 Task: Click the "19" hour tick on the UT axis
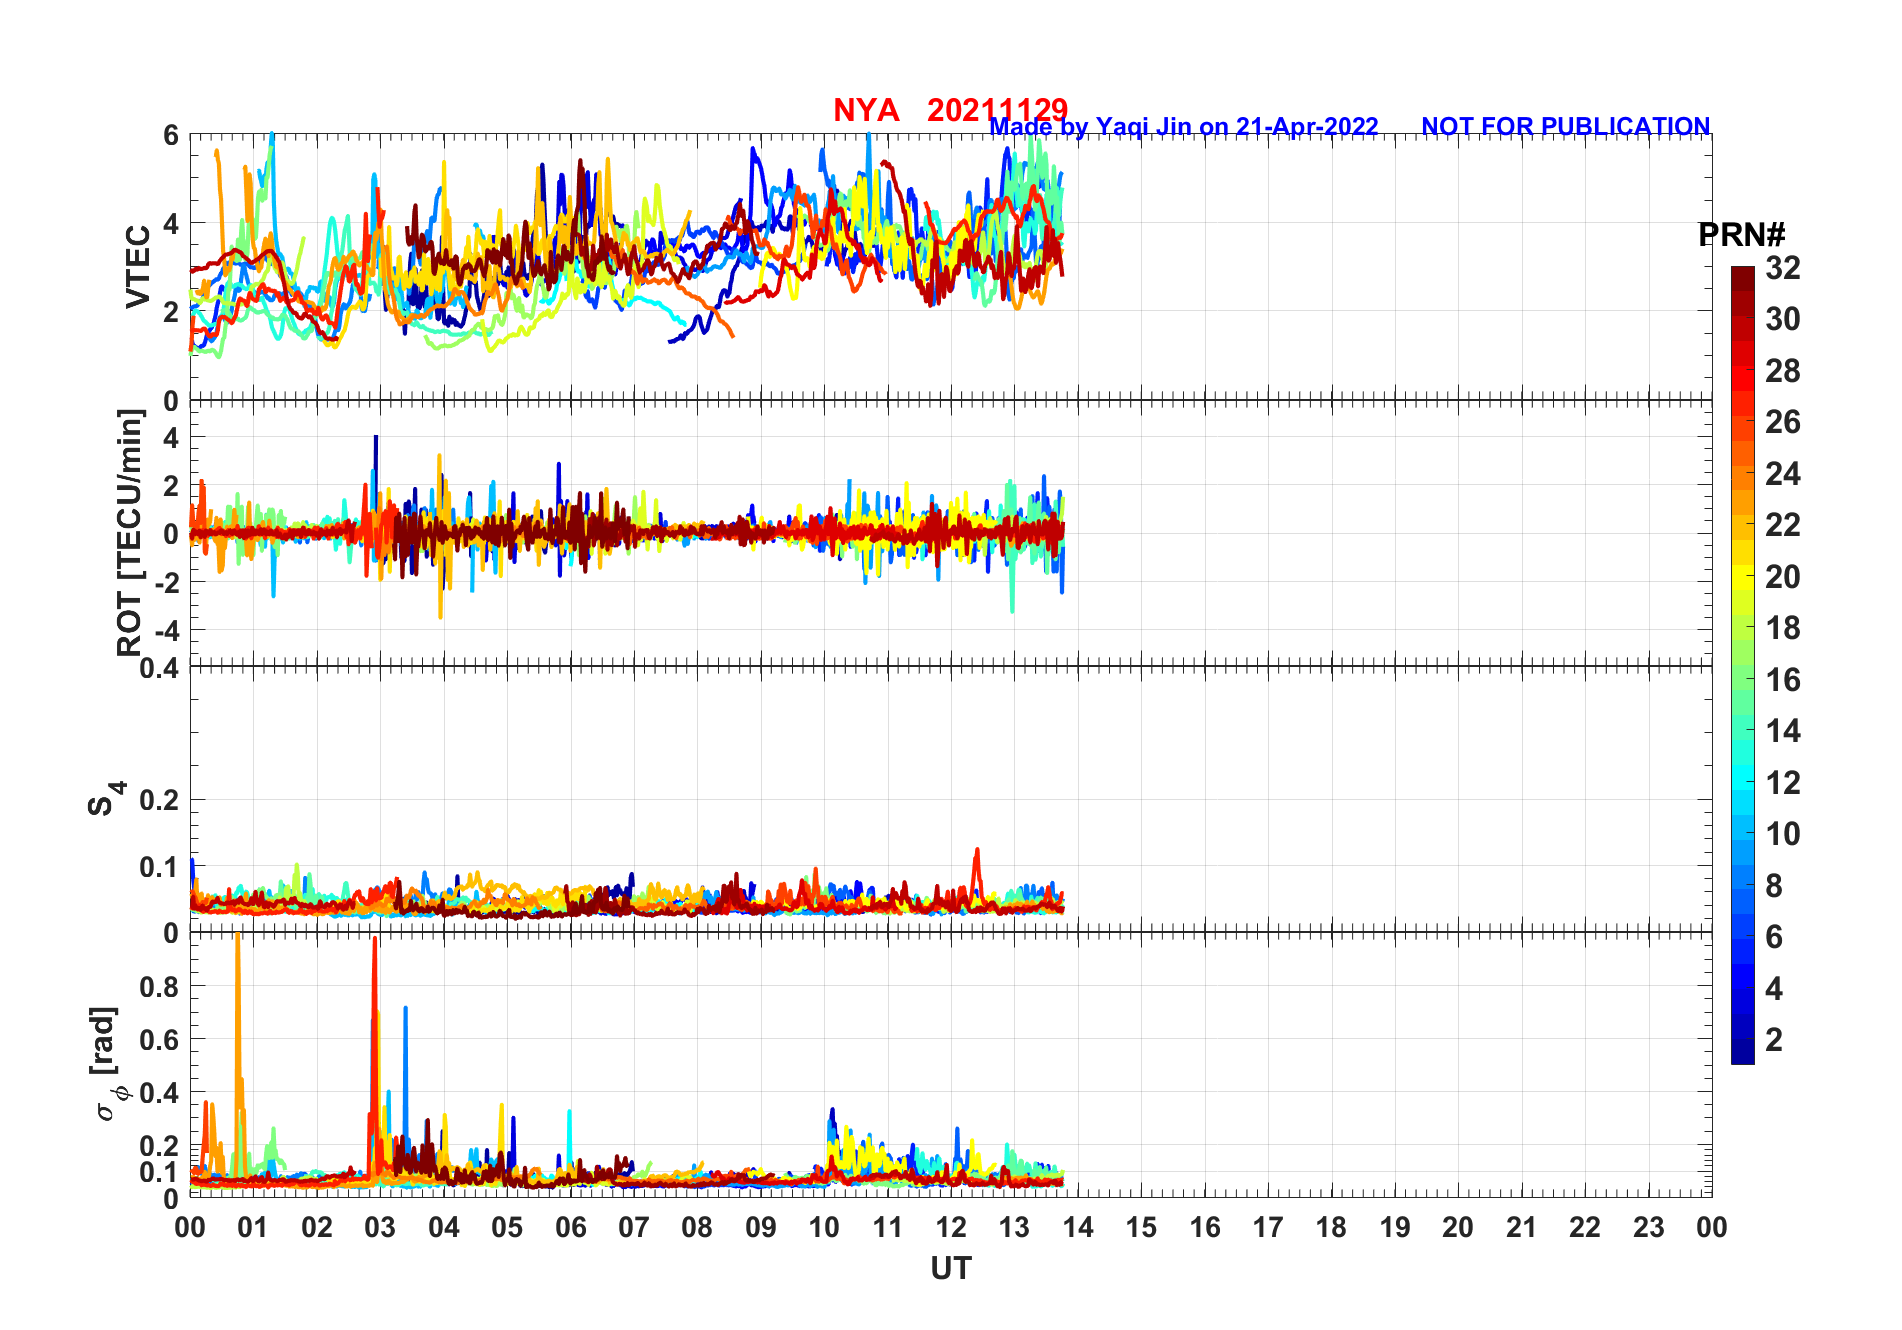pyautogui.click(x=1395, y=1227)
